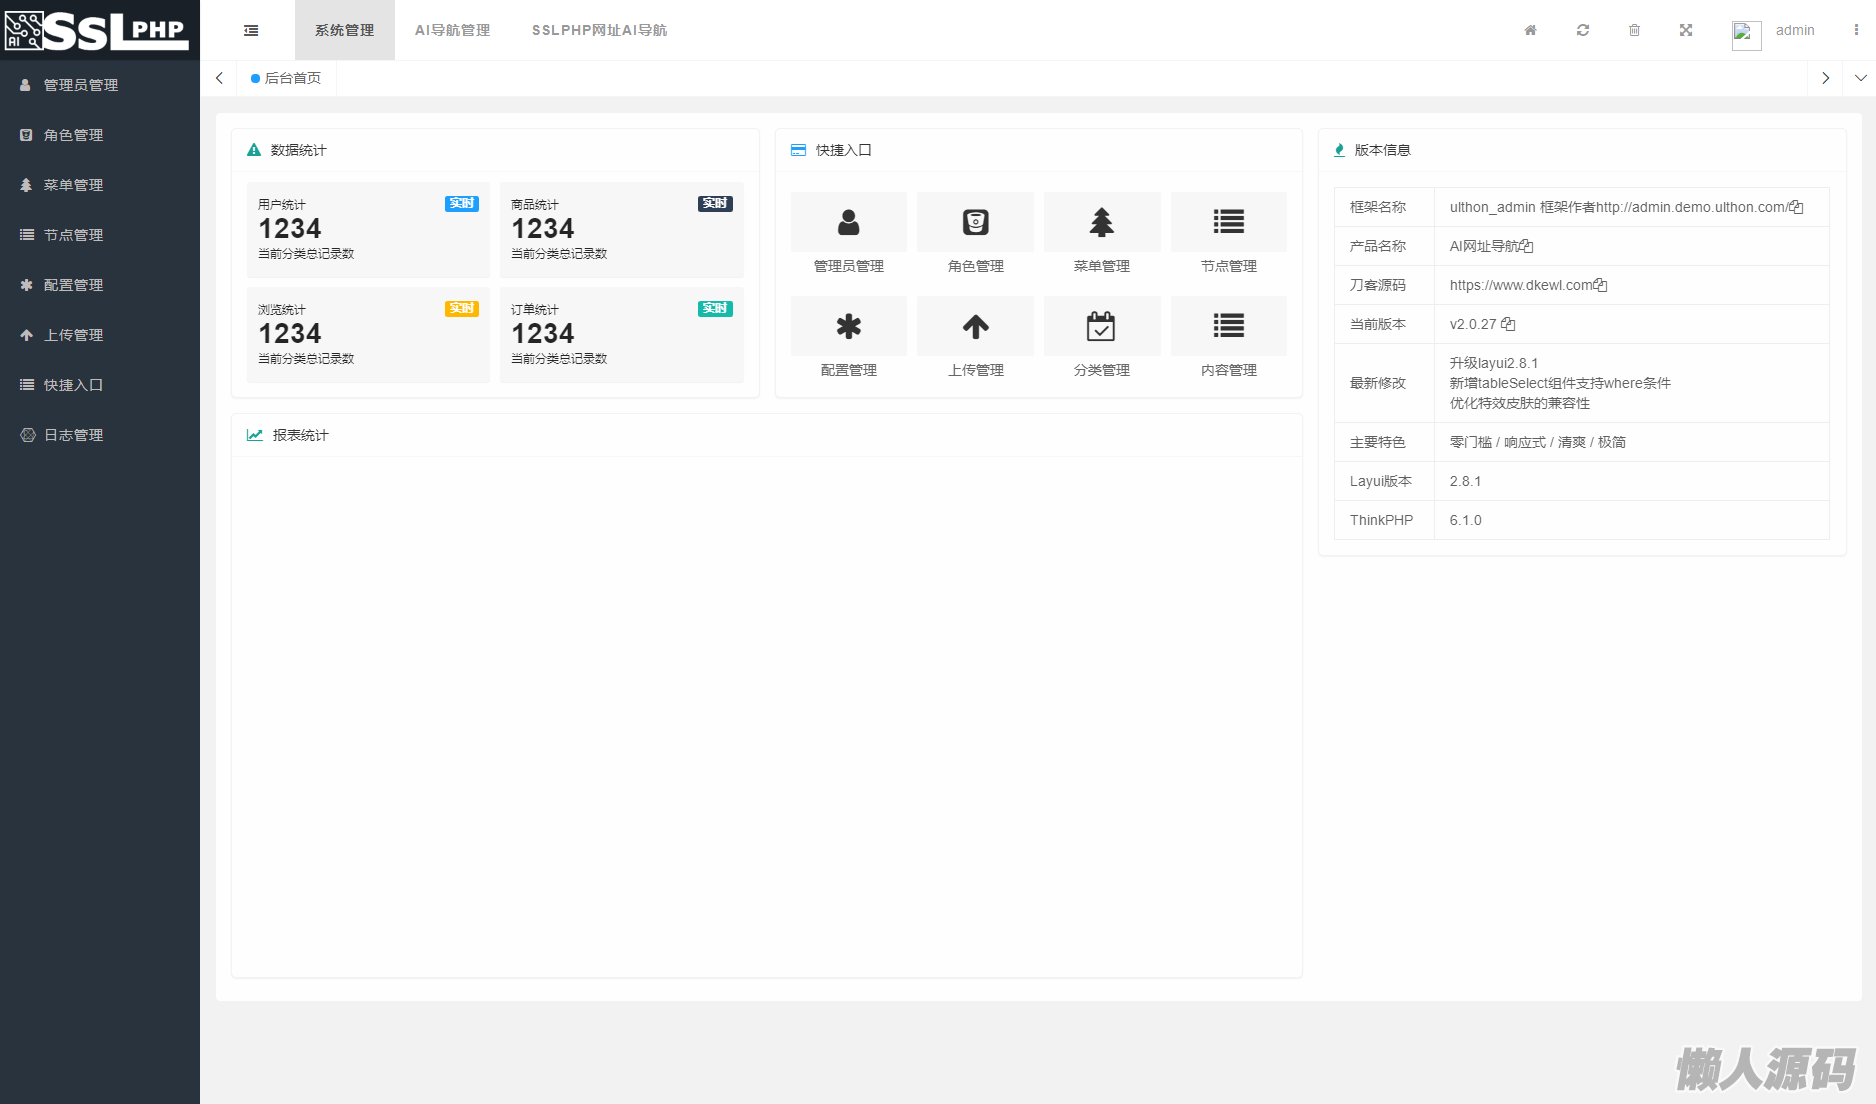Open 日志管理 in sidebar
The image size is (1876, 1104).
(73, 435)
